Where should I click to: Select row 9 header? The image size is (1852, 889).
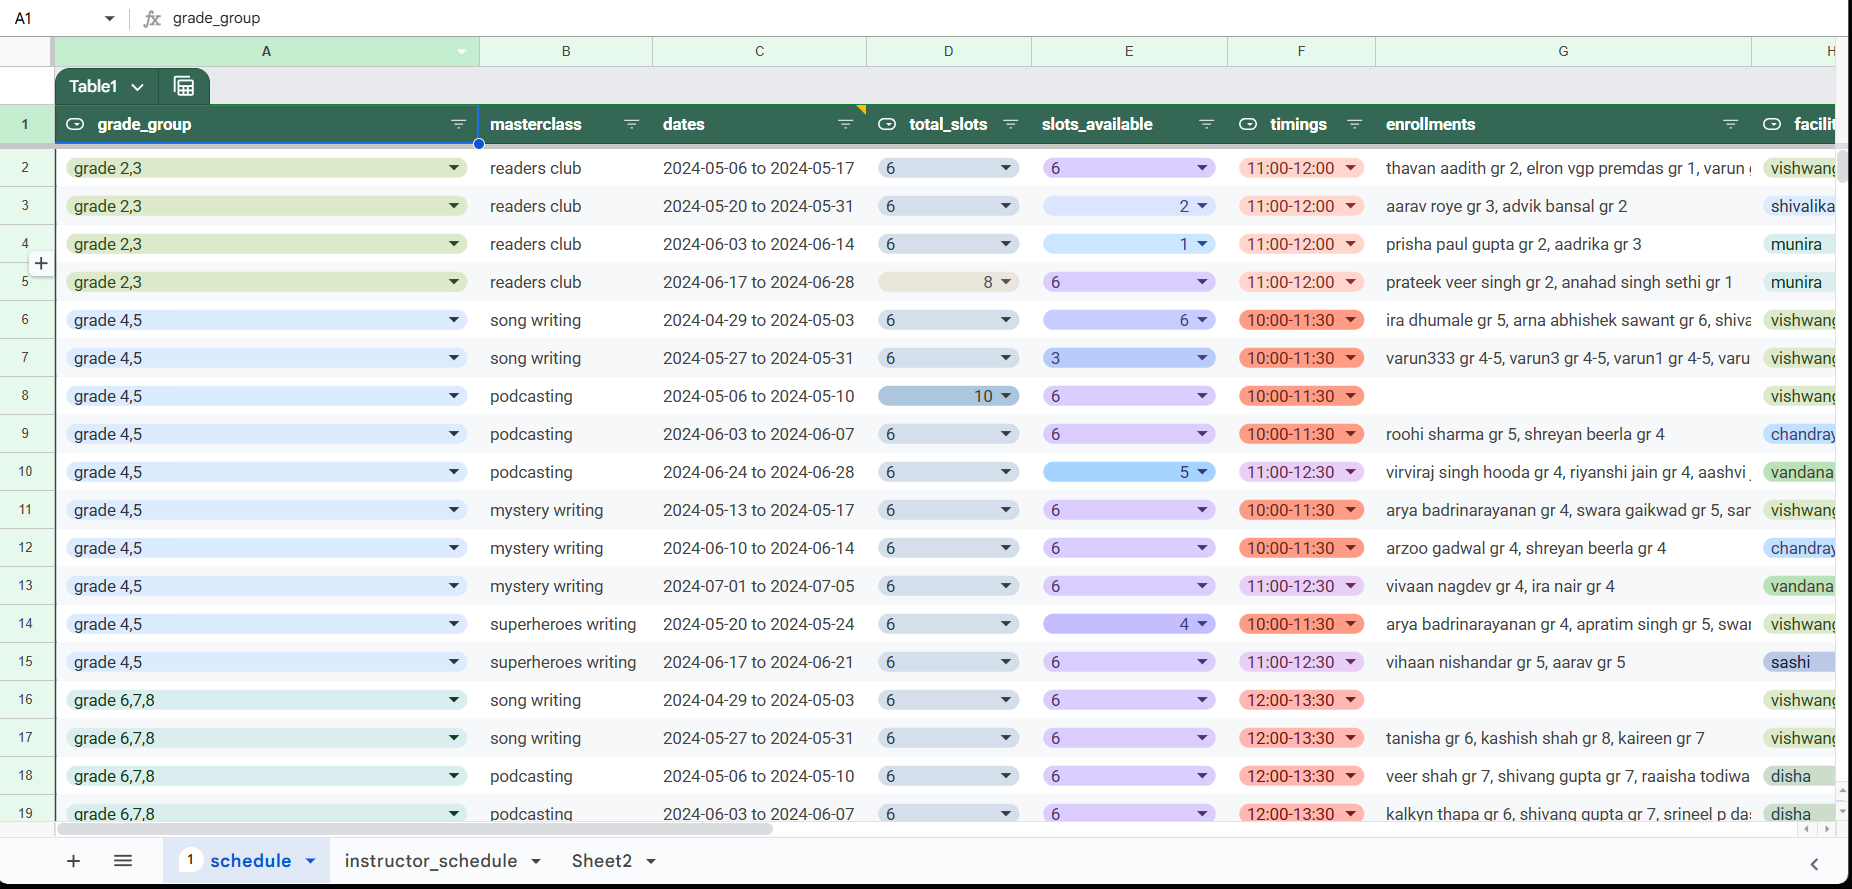click(x=26, y=434)
